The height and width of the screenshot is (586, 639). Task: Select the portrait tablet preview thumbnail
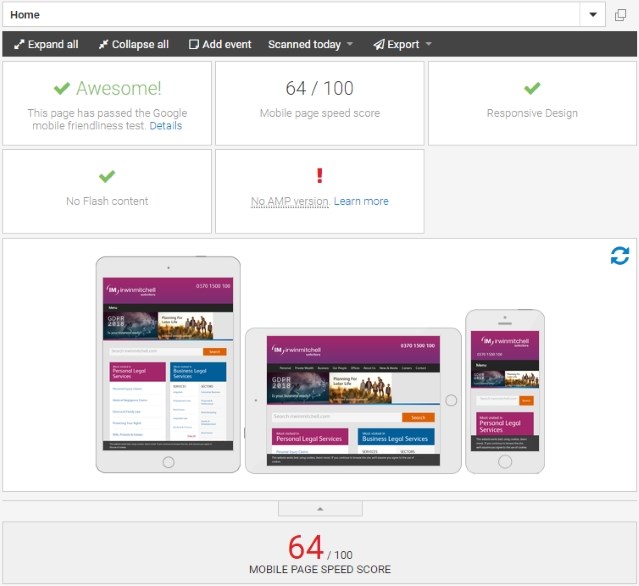pos(168,364)
